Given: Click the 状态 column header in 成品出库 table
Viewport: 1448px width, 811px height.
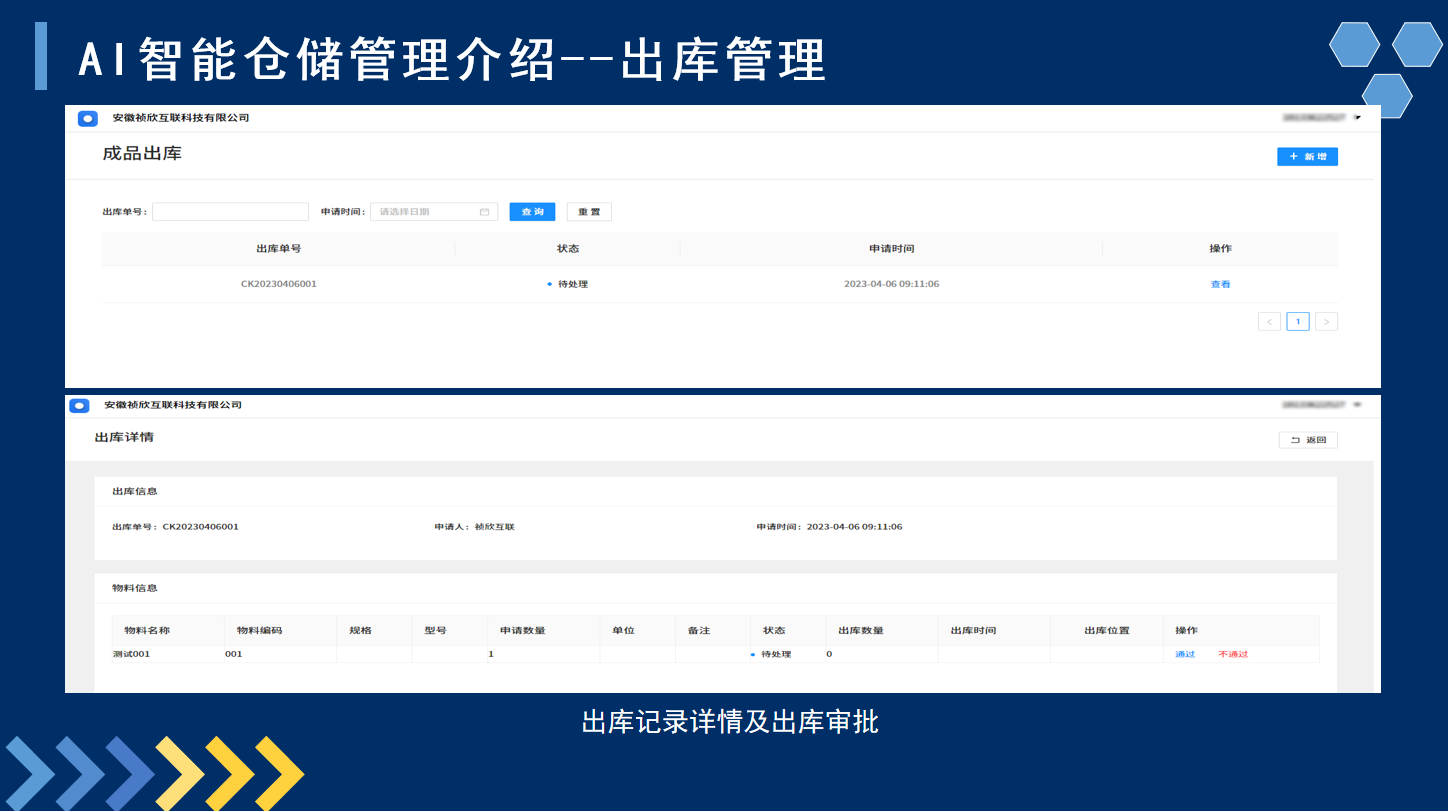Looking at the screenshot, I should [x=568, y=249].
